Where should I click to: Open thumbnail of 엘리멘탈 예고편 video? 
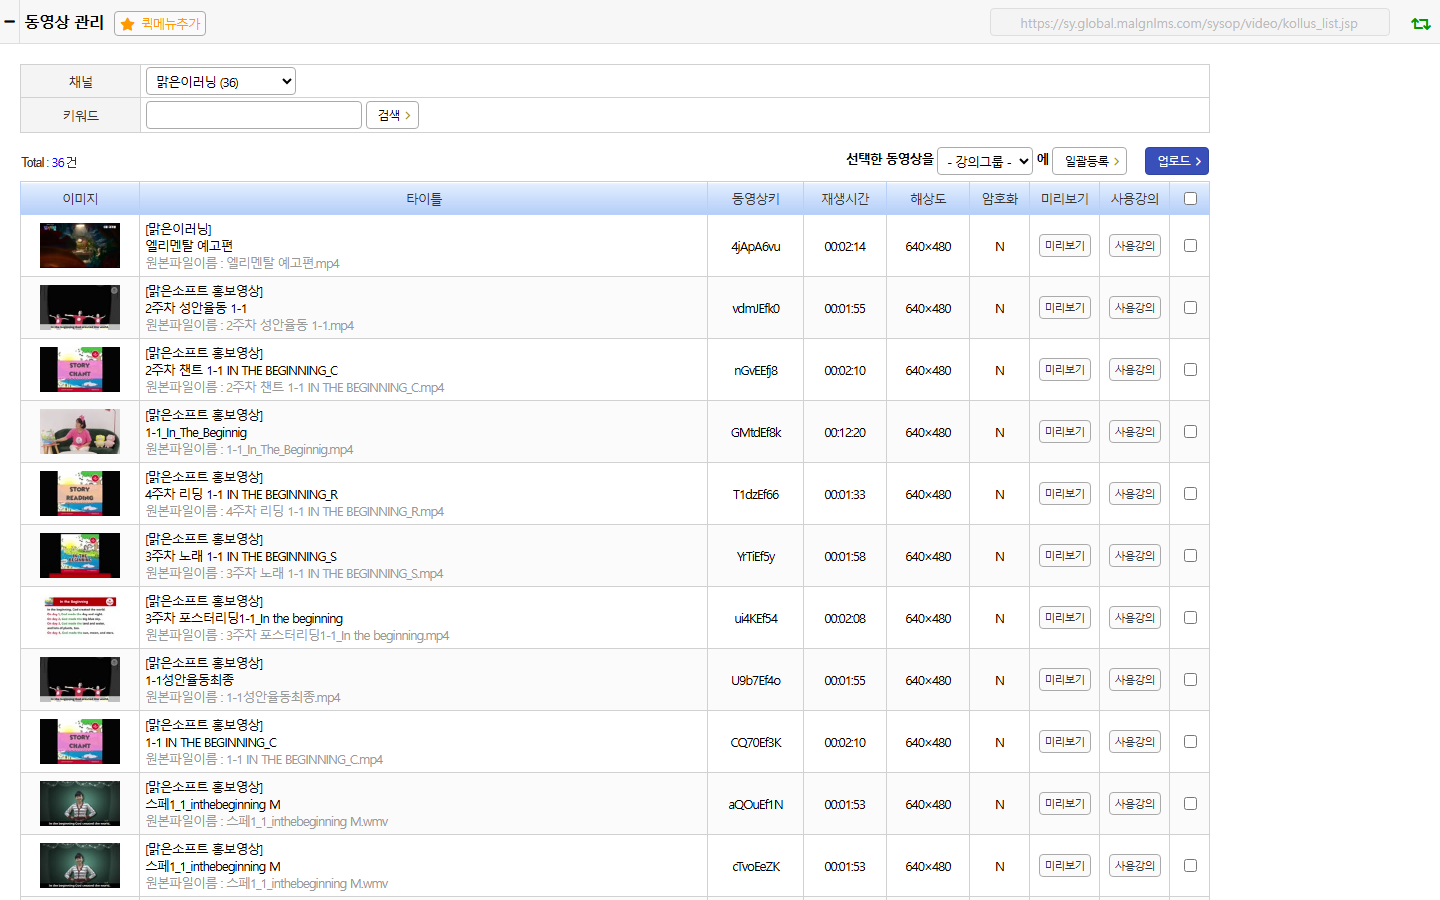tap(80, 246)
